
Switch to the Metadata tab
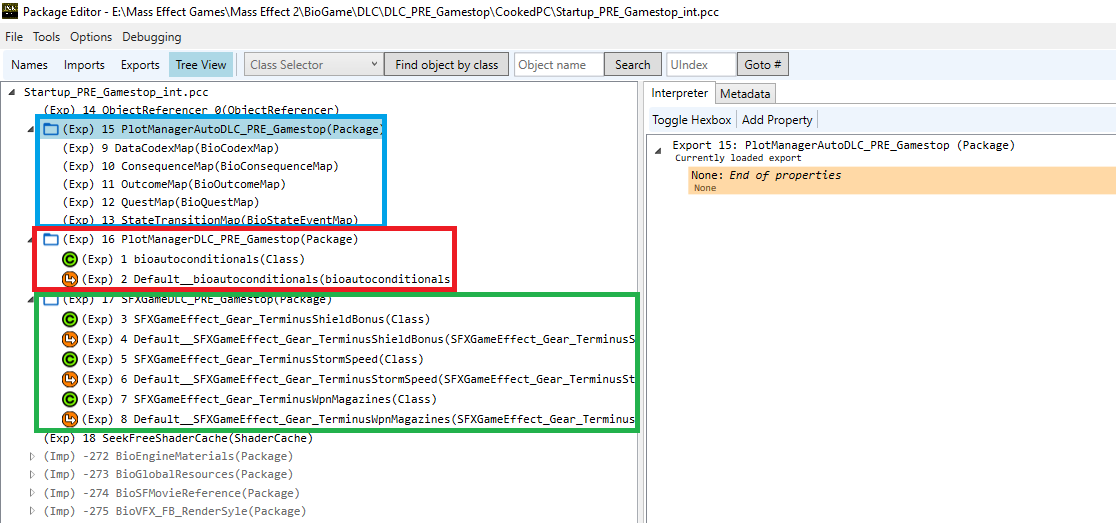(744, 94)
